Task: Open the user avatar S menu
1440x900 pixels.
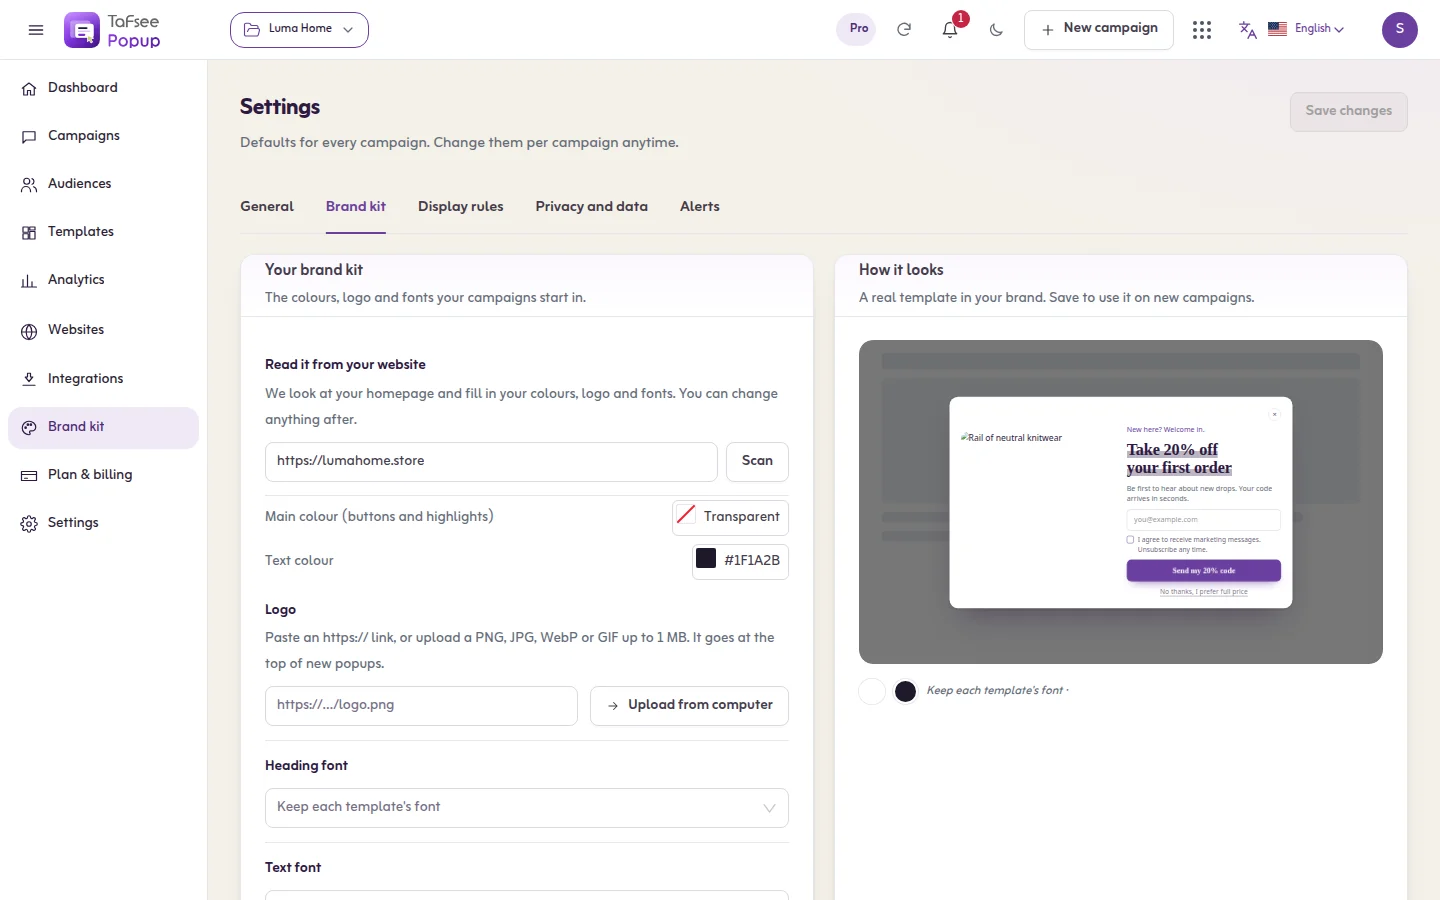Action: pos(1400,30)
